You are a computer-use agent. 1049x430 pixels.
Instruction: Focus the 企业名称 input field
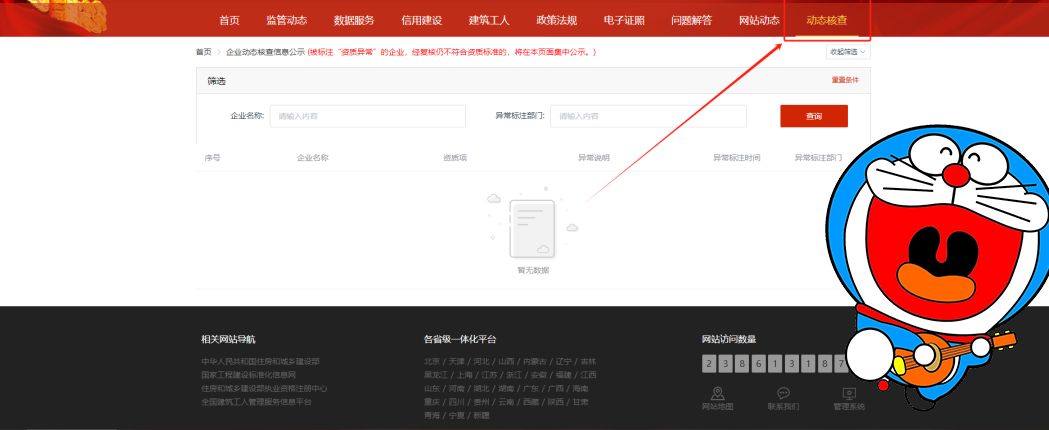367,117
